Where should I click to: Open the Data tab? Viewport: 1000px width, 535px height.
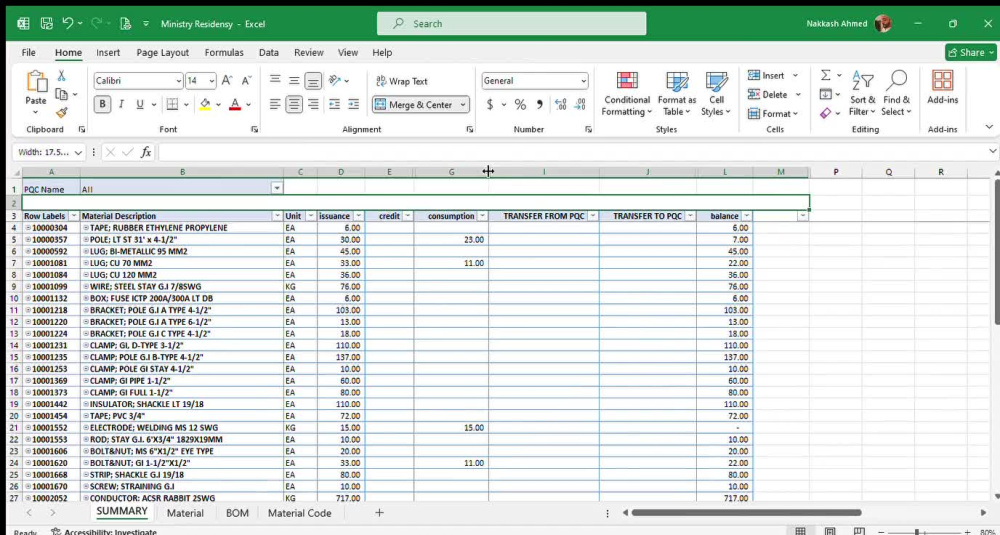(268, 52)
